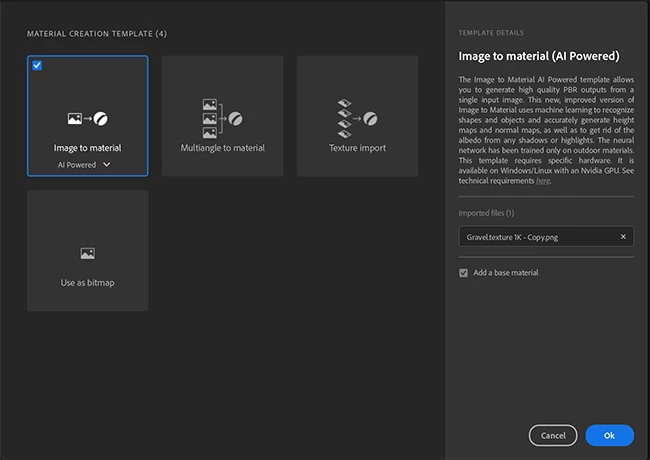Click the Image to material card title
Viewport: 650px width, 460px height.
[x=87, y=148]
